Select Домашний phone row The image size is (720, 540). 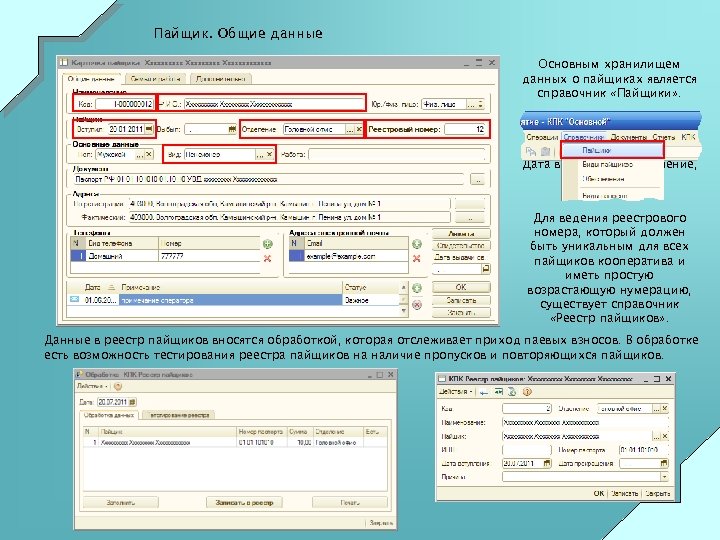coord(165,256)
